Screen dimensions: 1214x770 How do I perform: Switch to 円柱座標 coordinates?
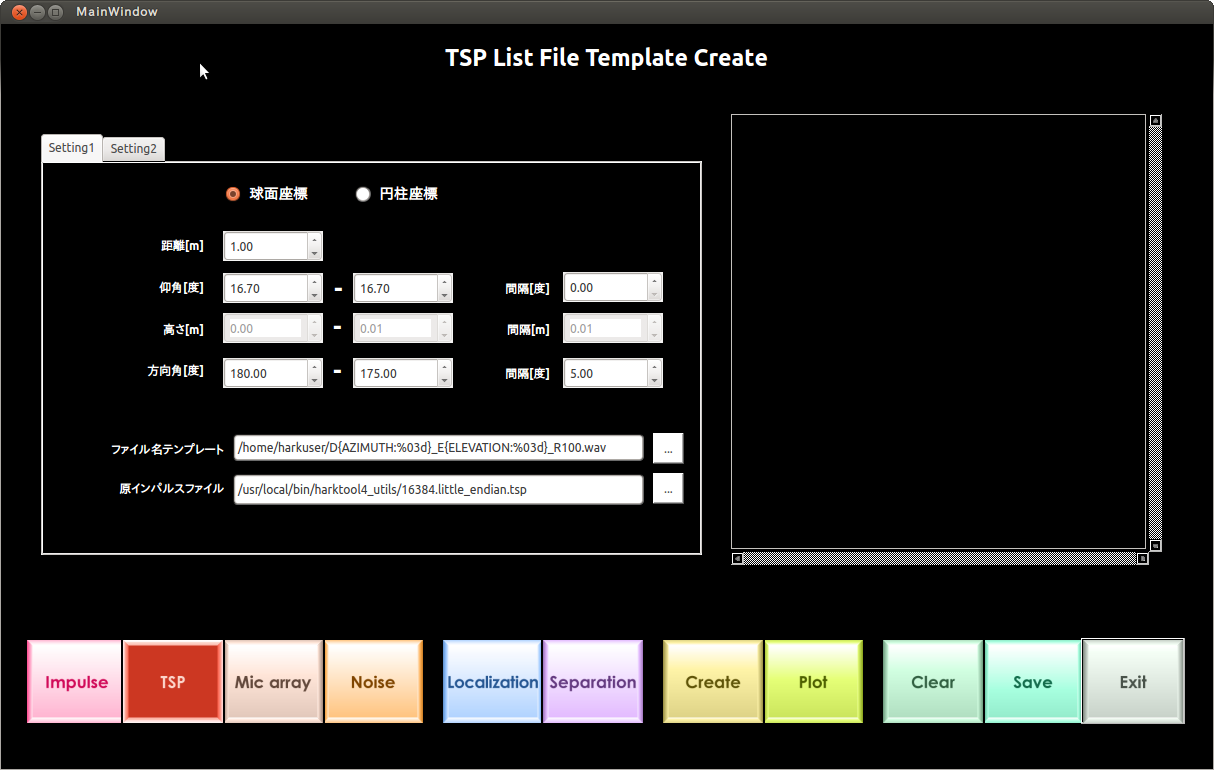(363, 194)
